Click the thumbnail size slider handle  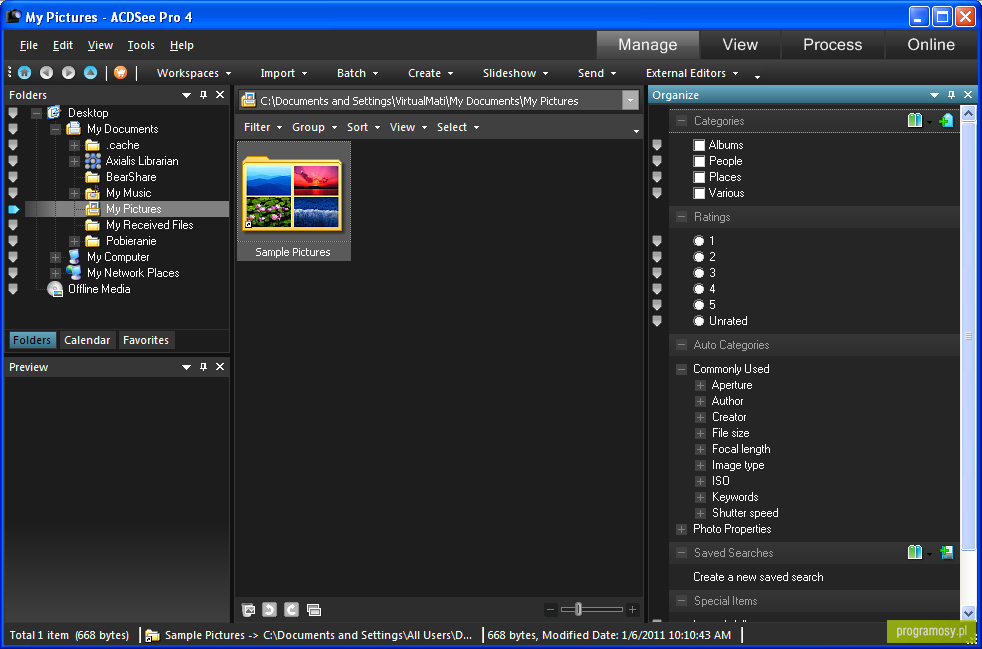(578, 610)
